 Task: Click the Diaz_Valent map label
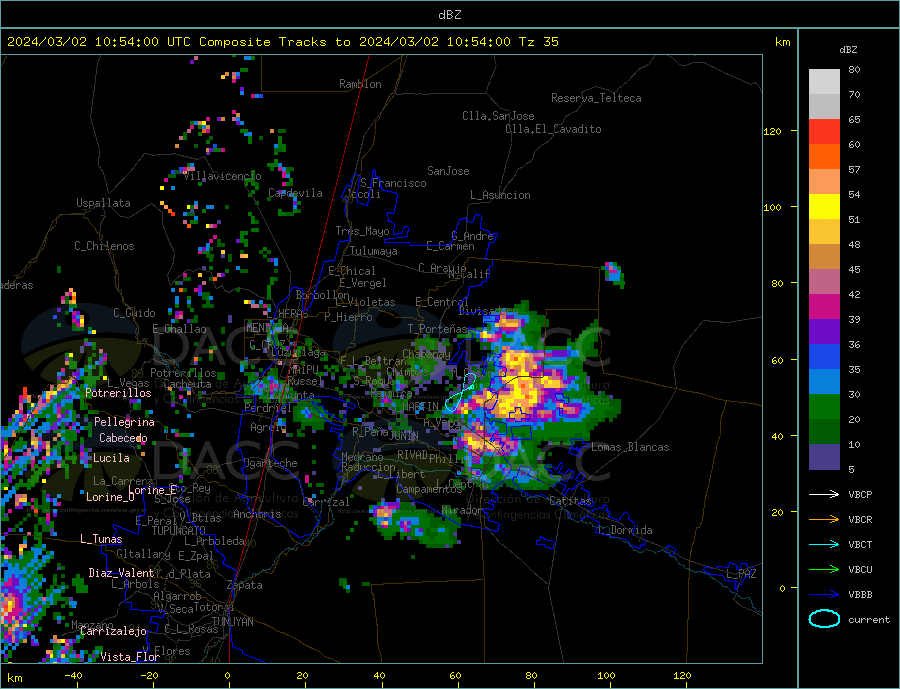(x=121, y=573)
